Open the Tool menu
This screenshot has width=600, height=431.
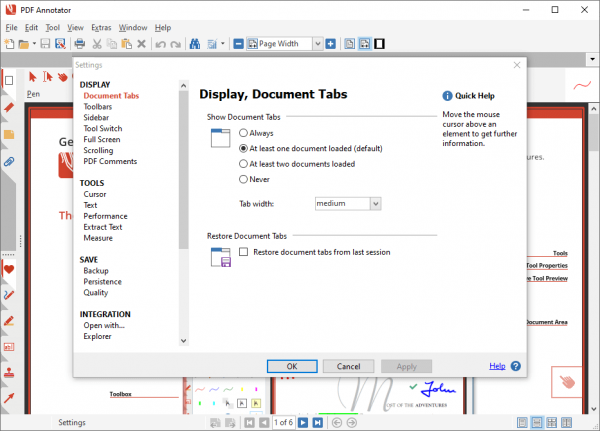pos(53,27)
